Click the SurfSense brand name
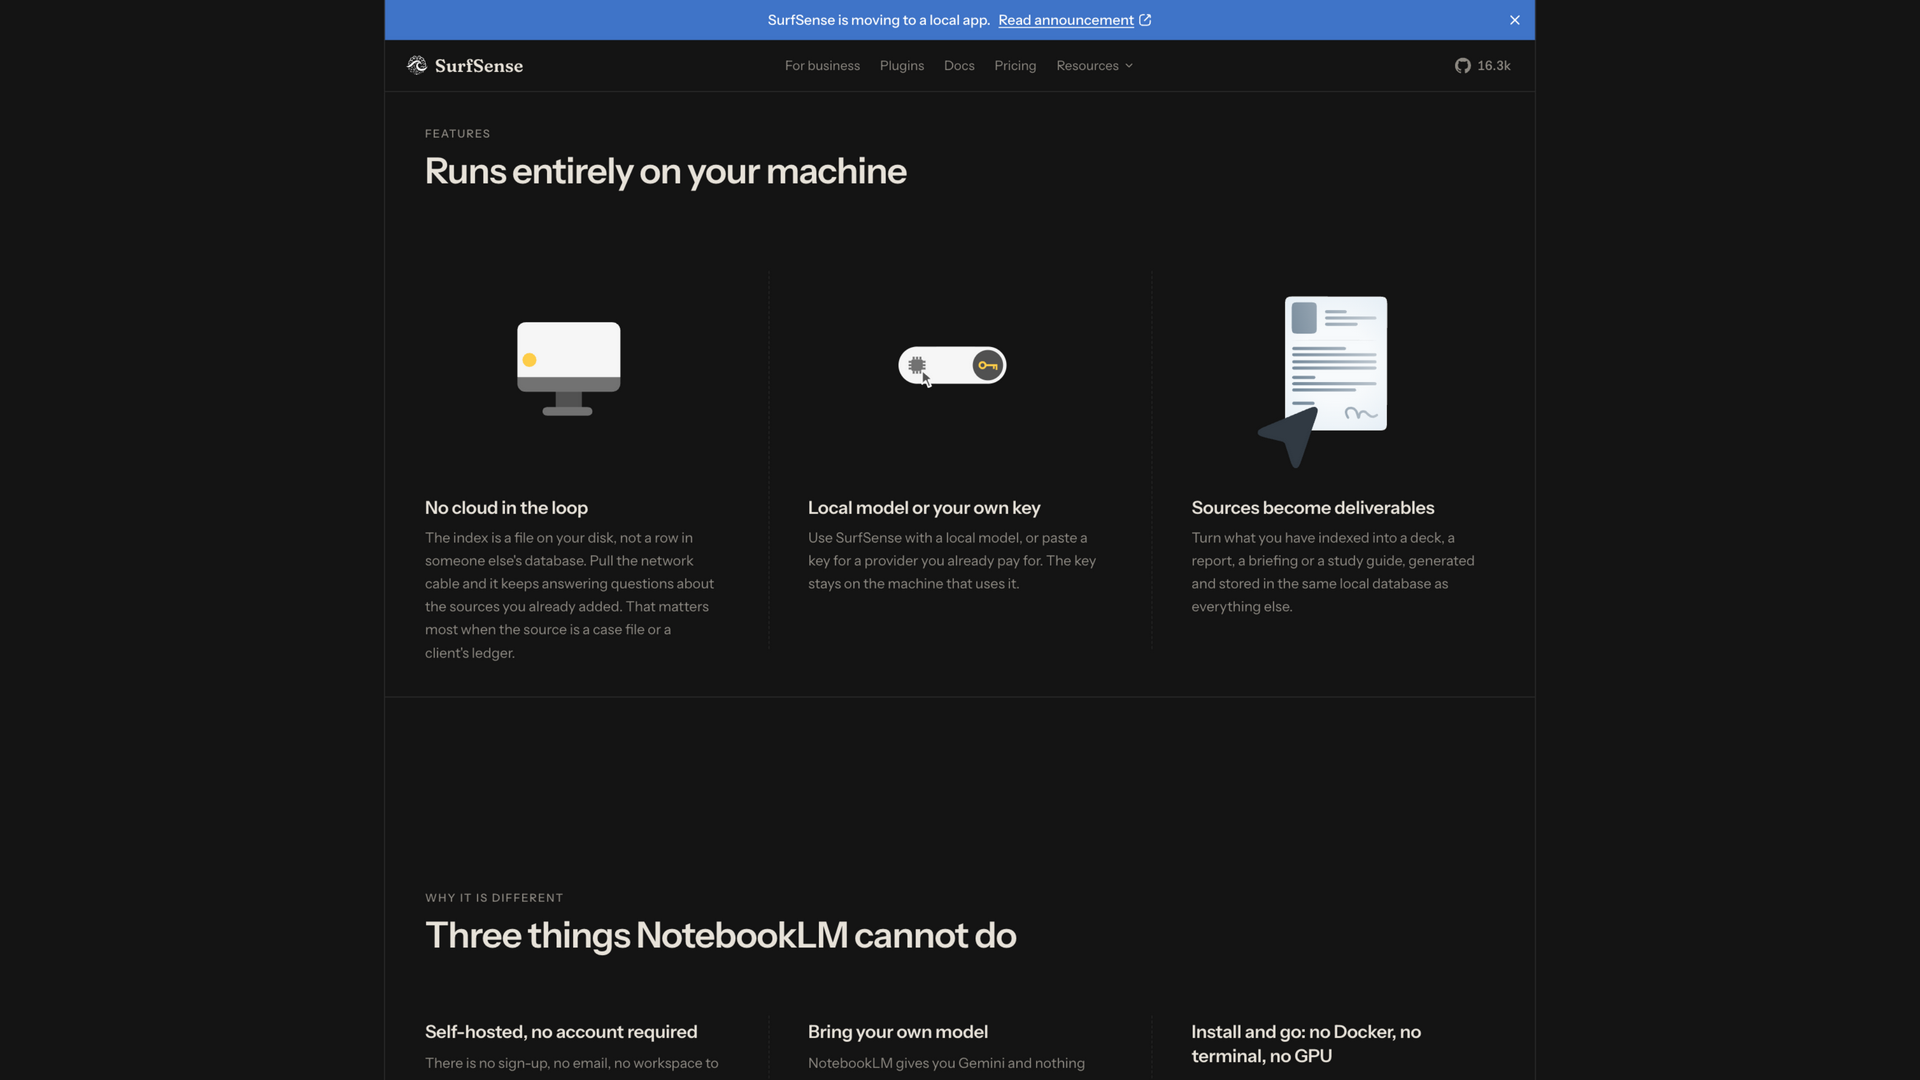Viewport: 1920px width, 1080px height. [x=479, y=66]
